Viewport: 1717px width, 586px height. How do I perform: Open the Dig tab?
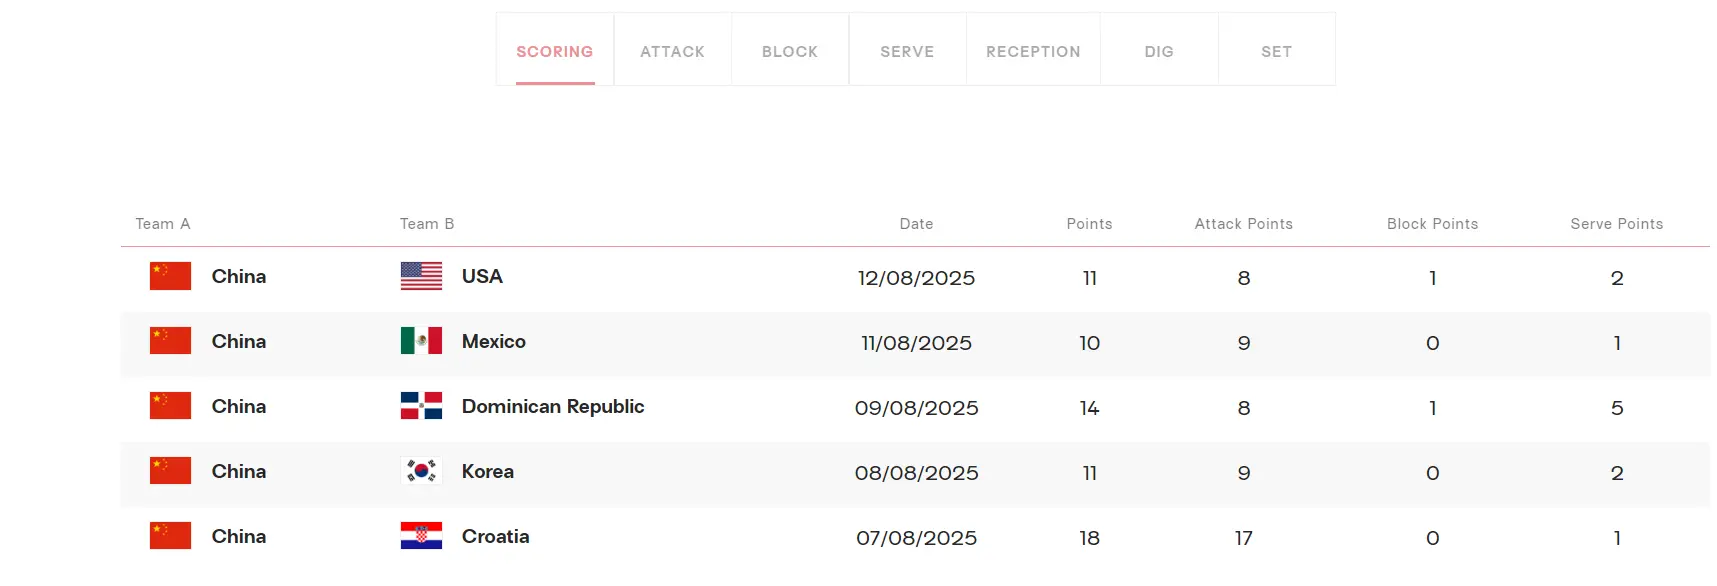[1159, 51]
